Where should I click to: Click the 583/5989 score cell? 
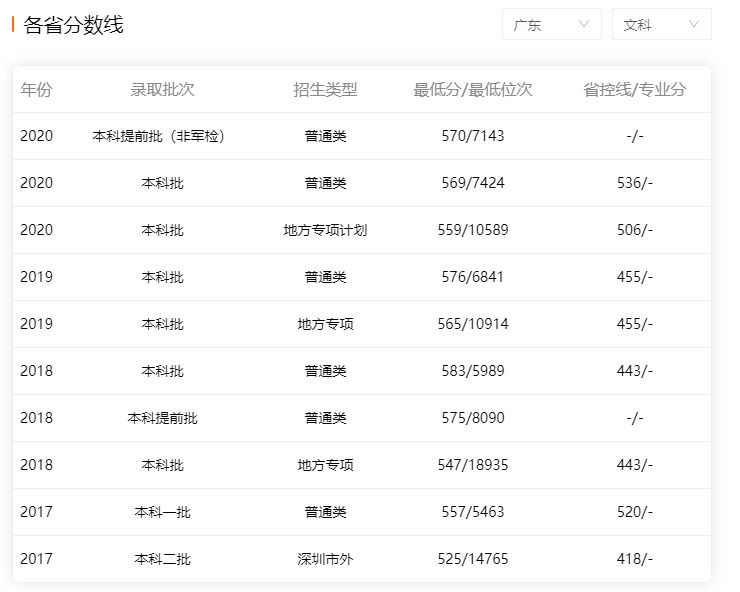473,371
